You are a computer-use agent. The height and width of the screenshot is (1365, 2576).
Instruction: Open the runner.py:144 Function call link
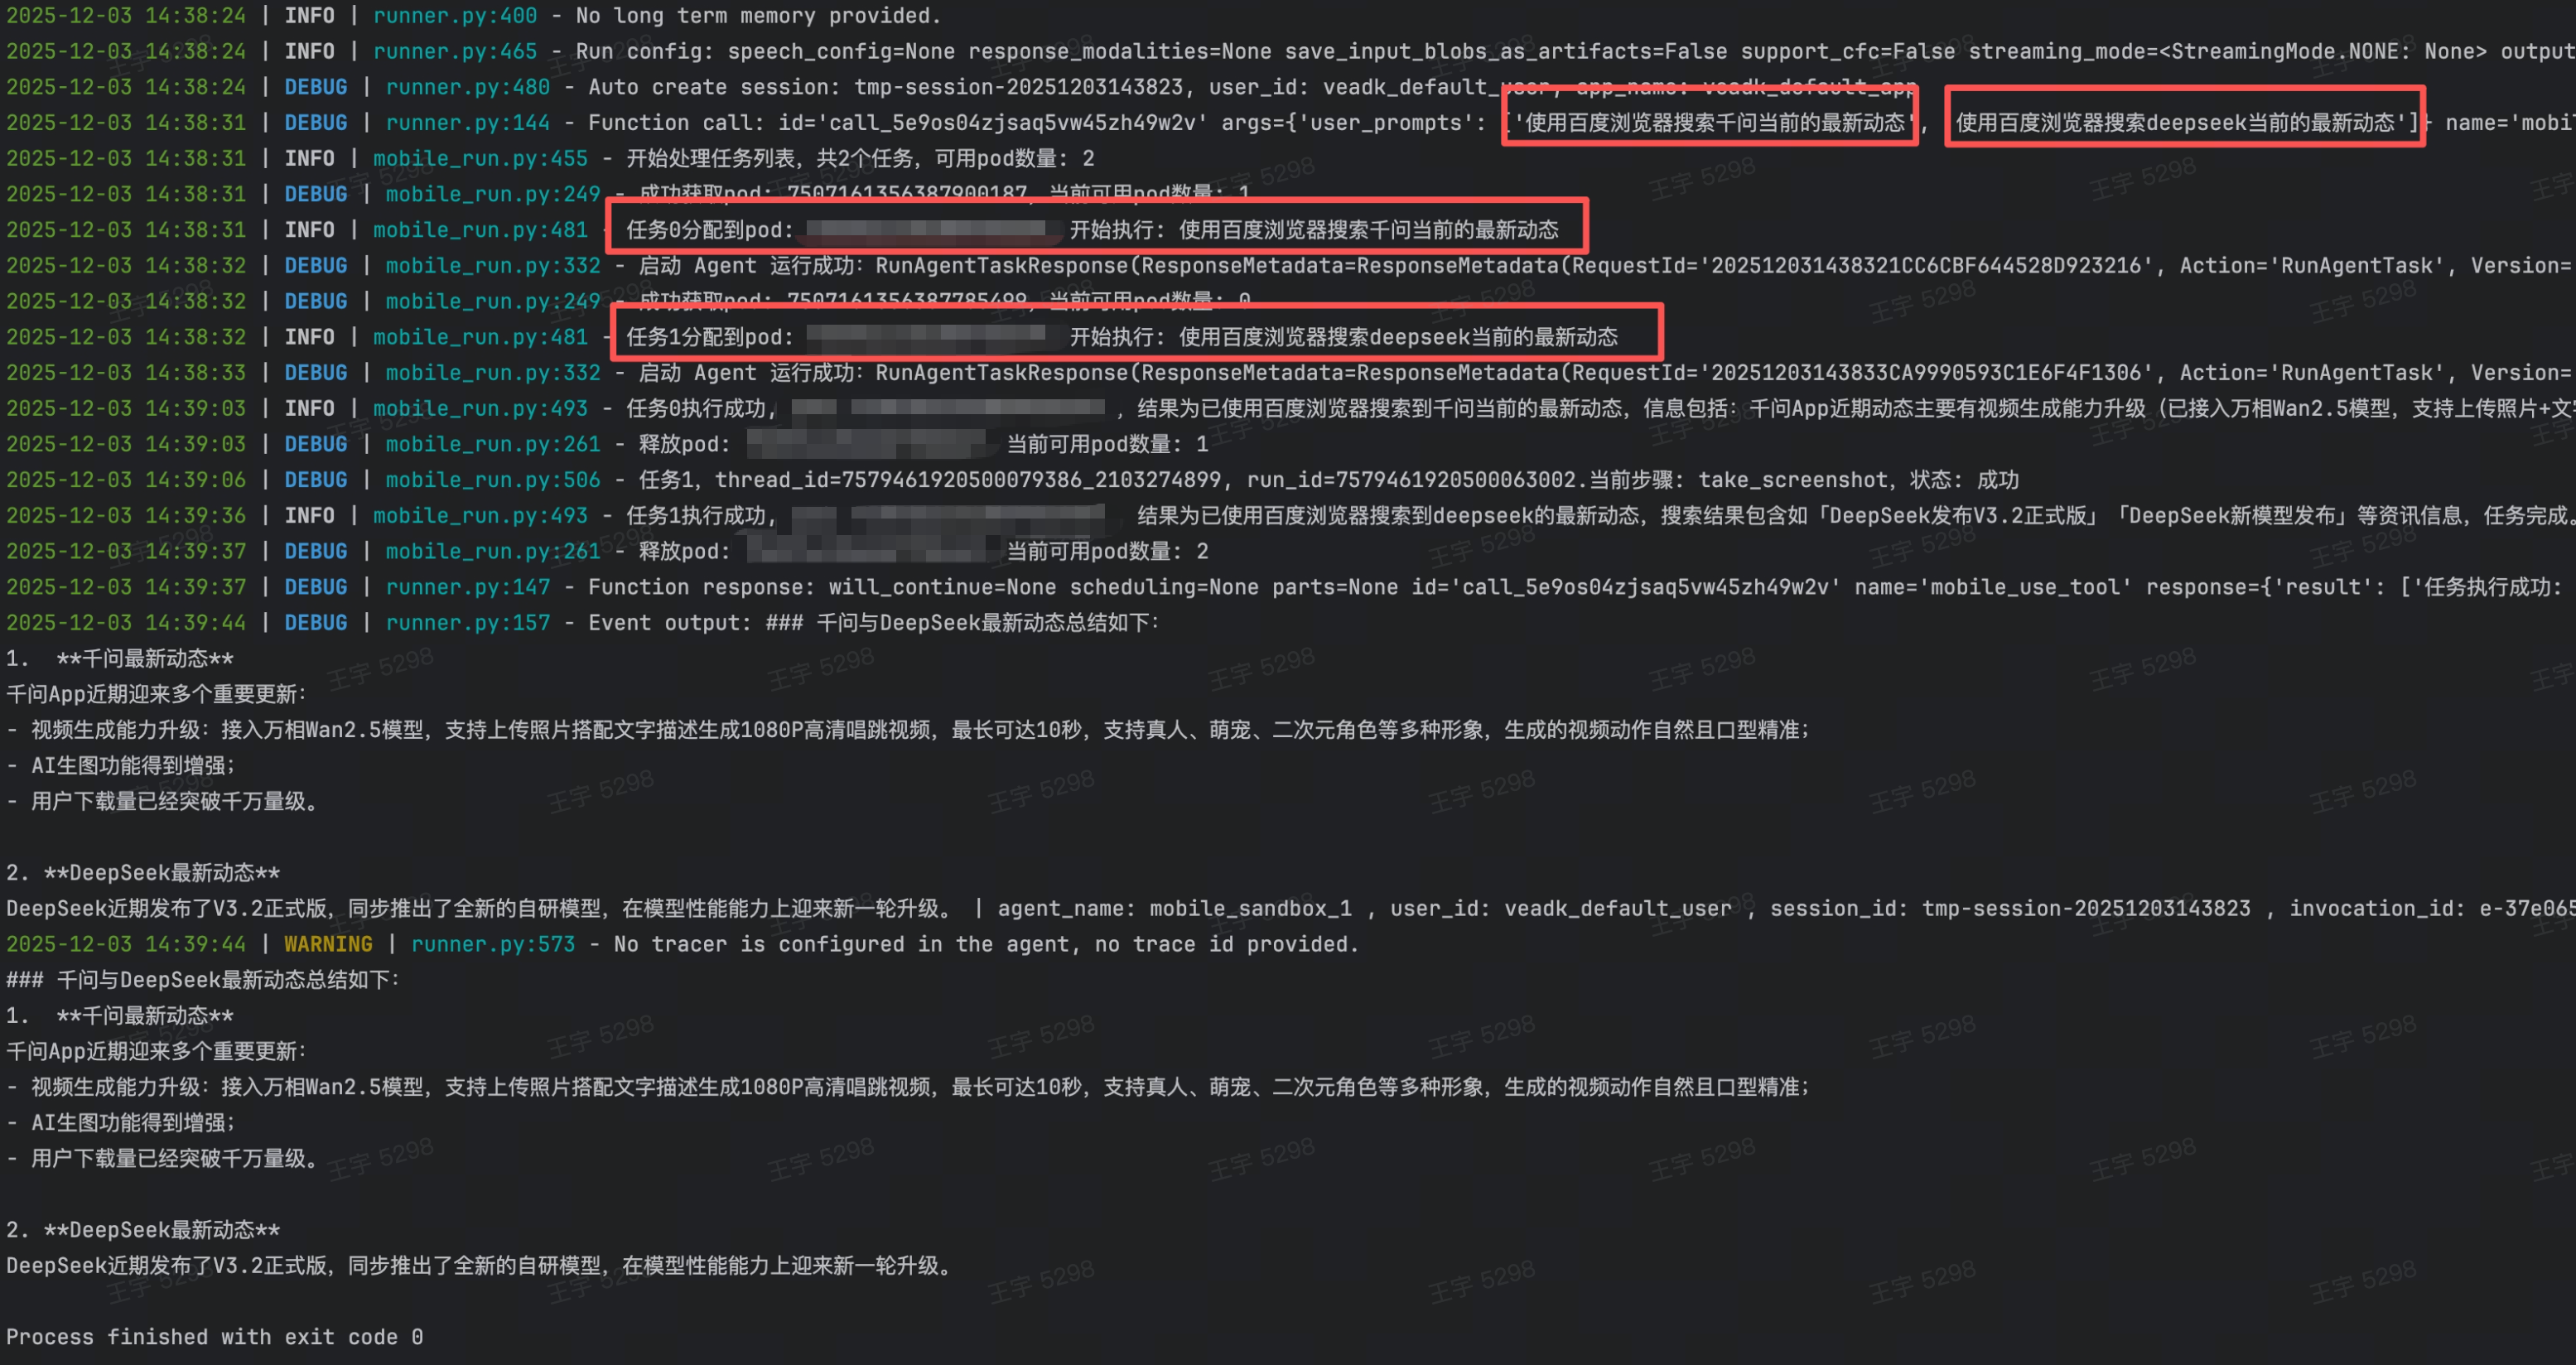coord(468,123)
